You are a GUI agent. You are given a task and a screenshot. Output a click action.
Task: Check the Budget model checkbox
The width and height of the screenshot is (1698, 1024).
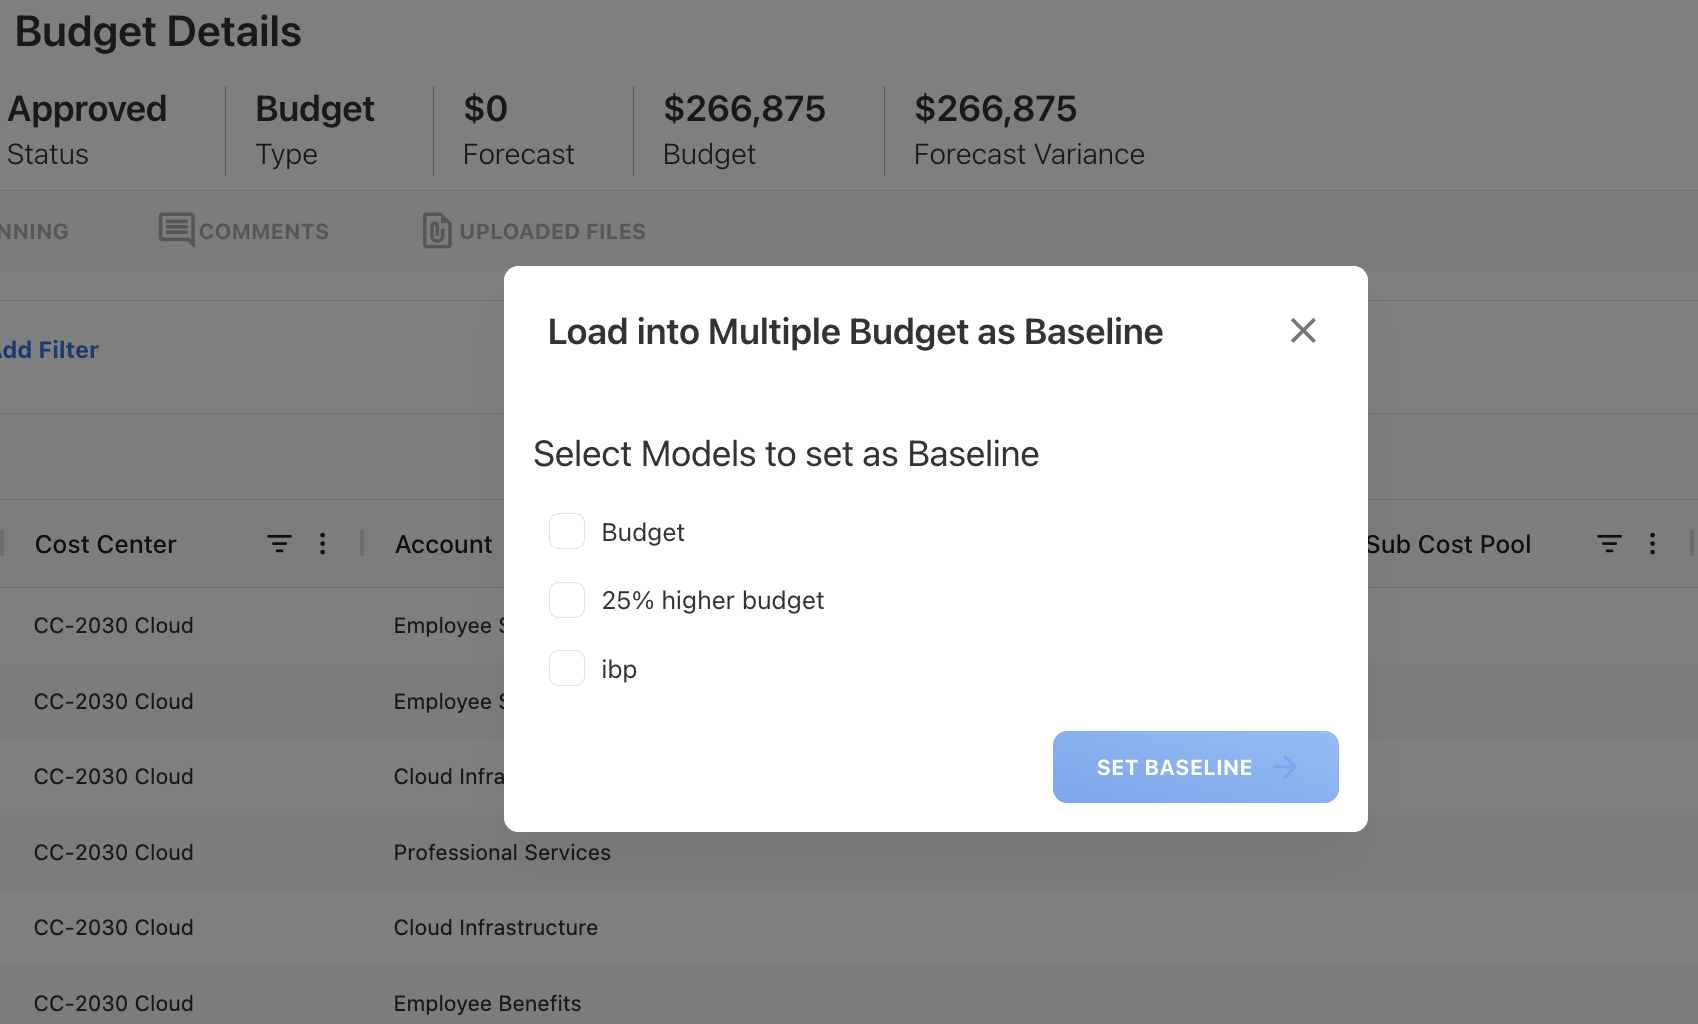click(x=566, y=531)
